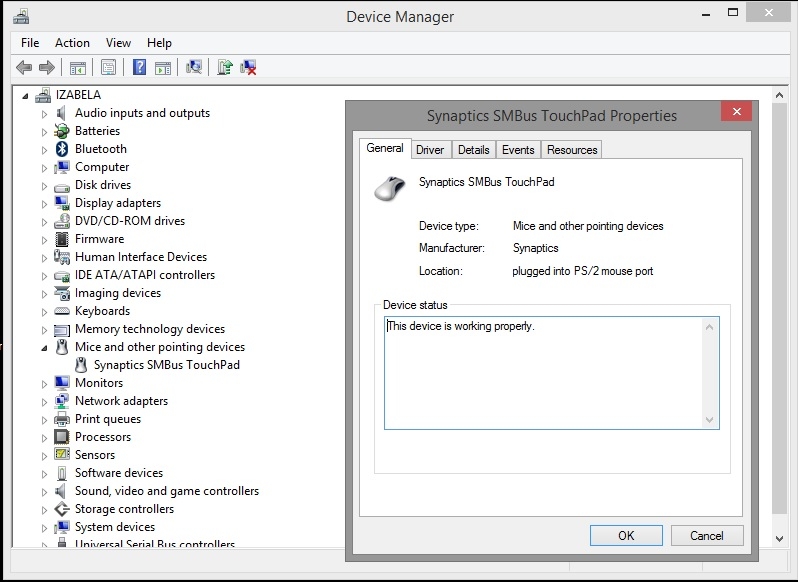Expand the Monitors node

(x=44, y=384)
